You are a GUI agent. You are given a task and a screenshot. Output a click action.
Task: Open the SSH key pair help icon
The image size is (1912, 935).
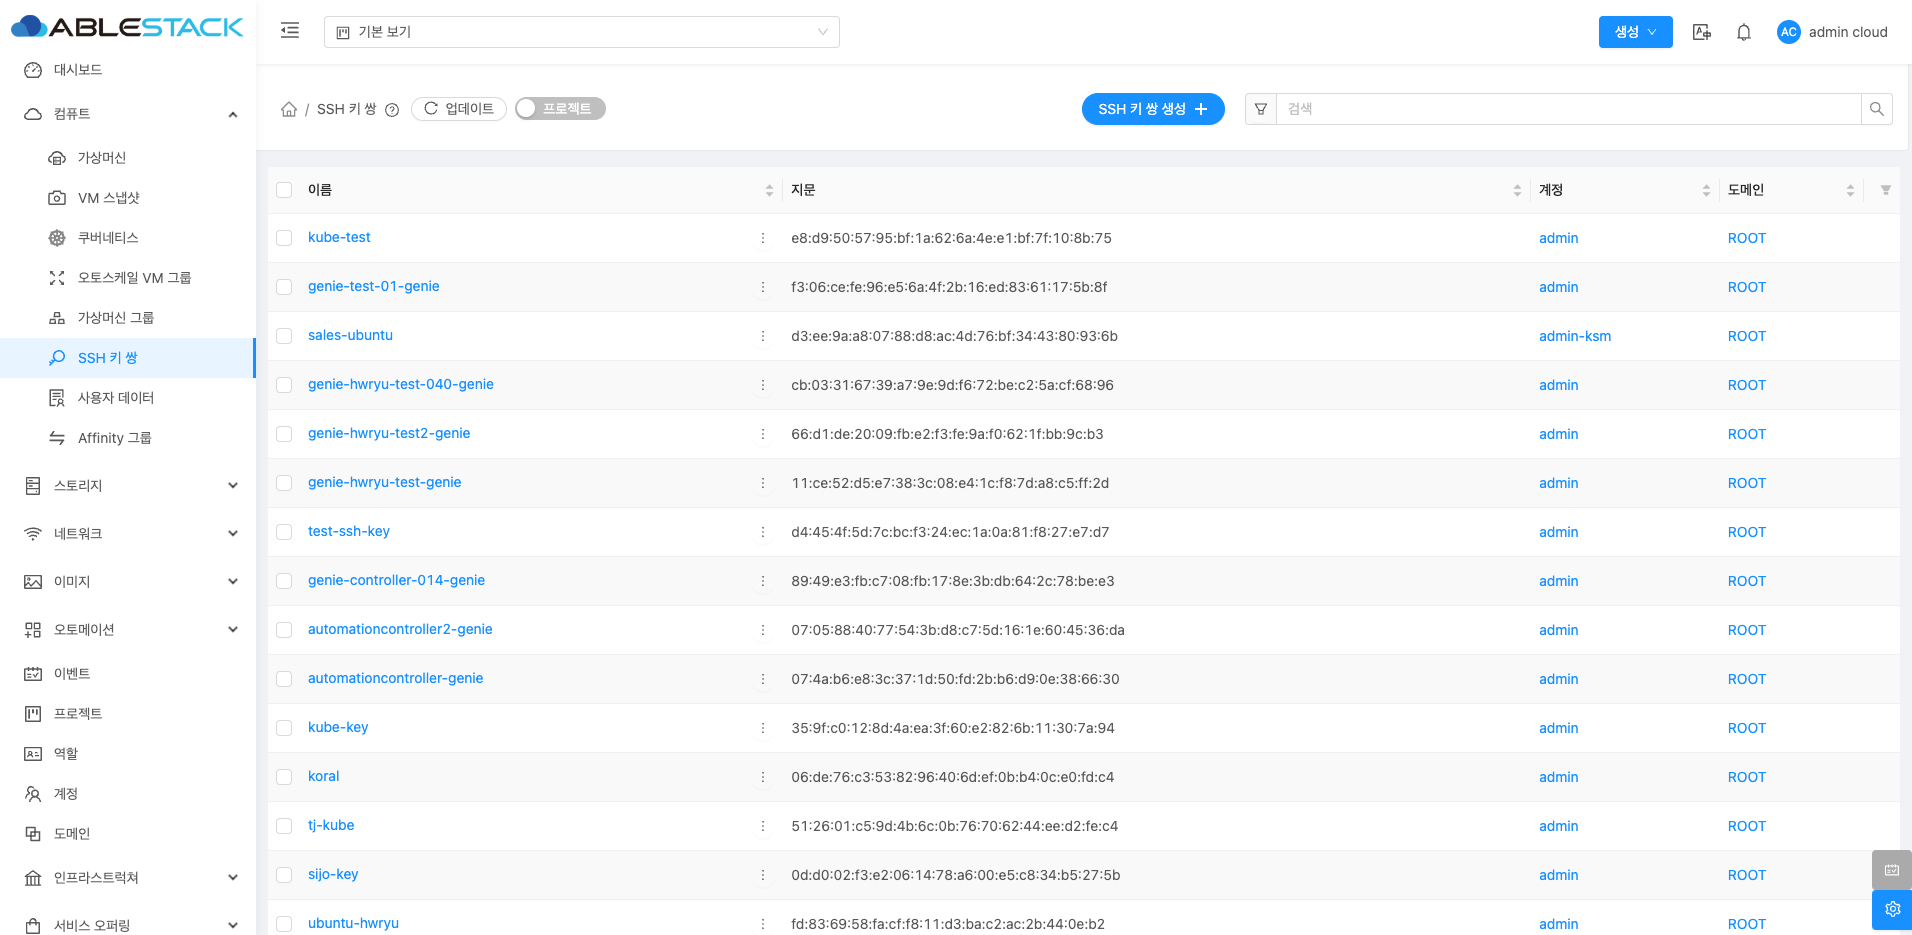(x=392, y=110)
